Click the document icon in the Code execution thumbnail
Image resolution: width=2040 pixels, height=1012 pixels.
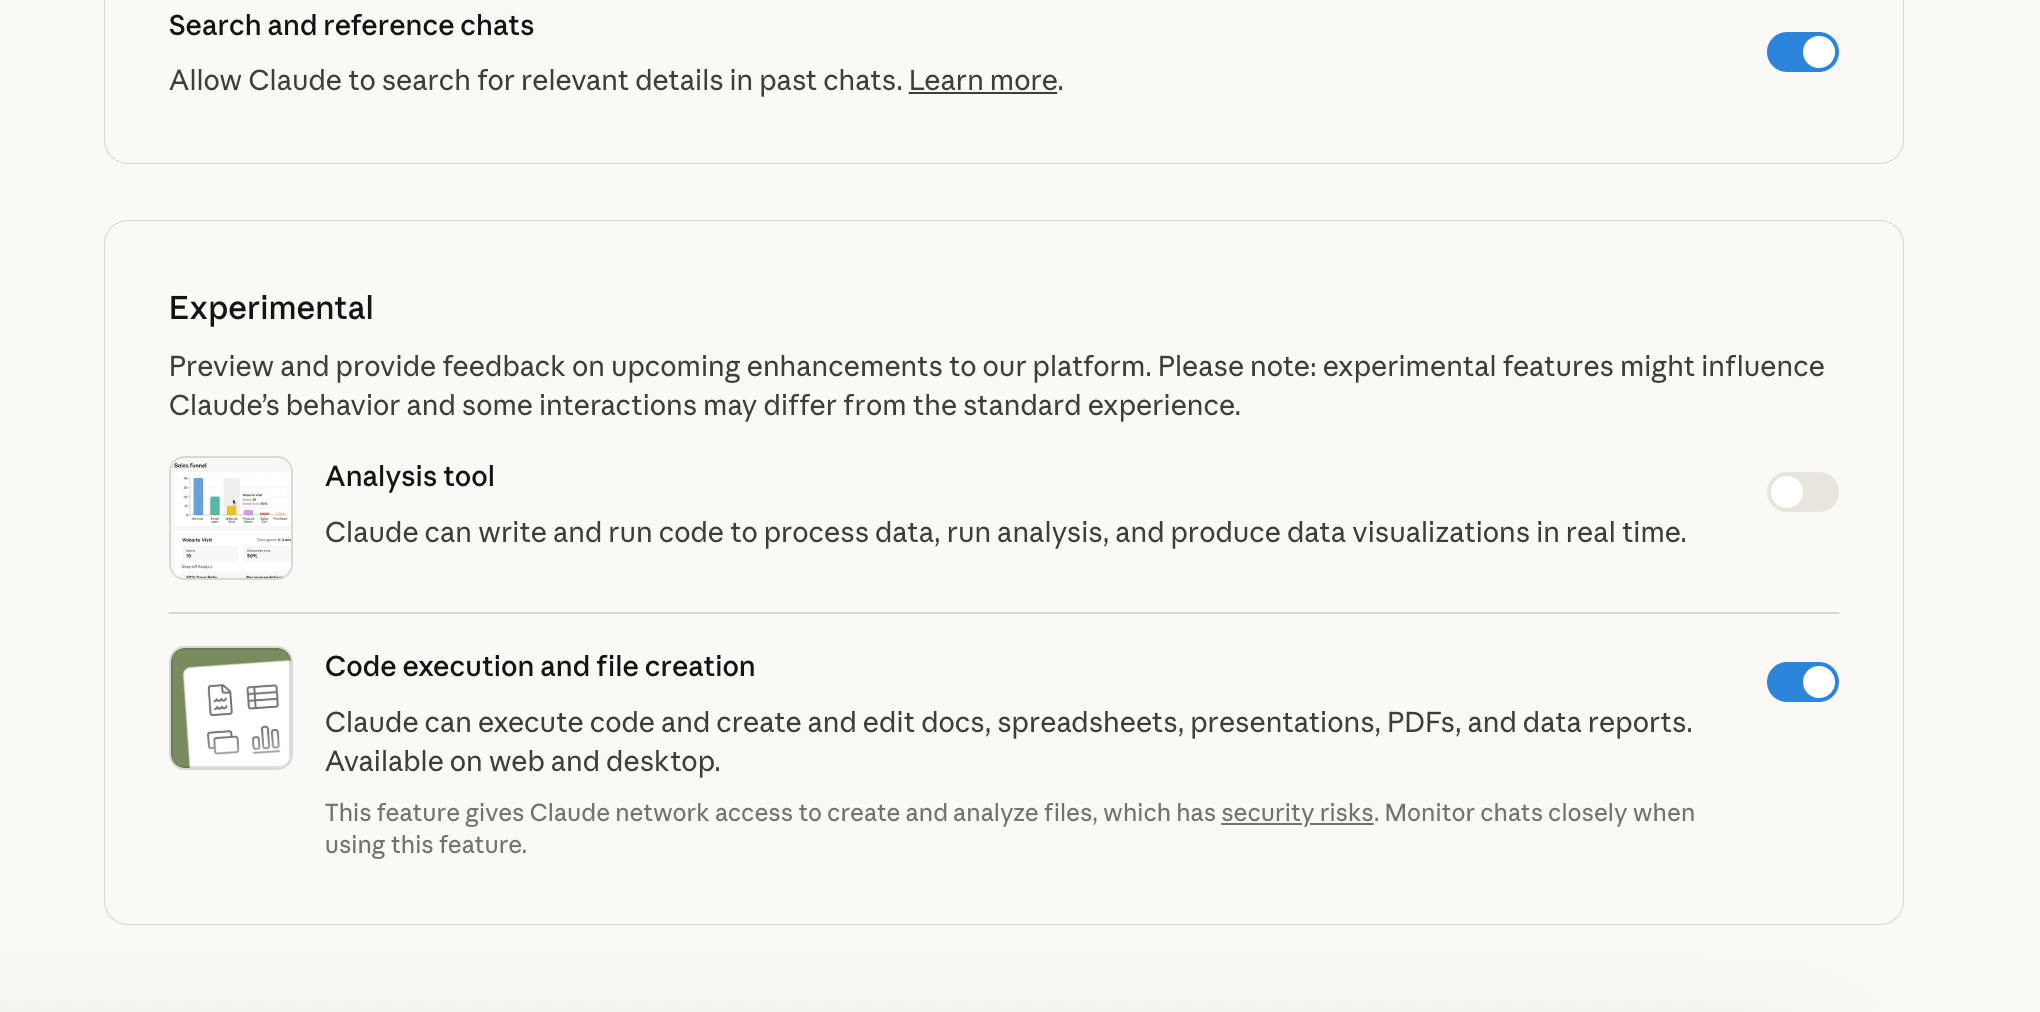coord(220,700)
